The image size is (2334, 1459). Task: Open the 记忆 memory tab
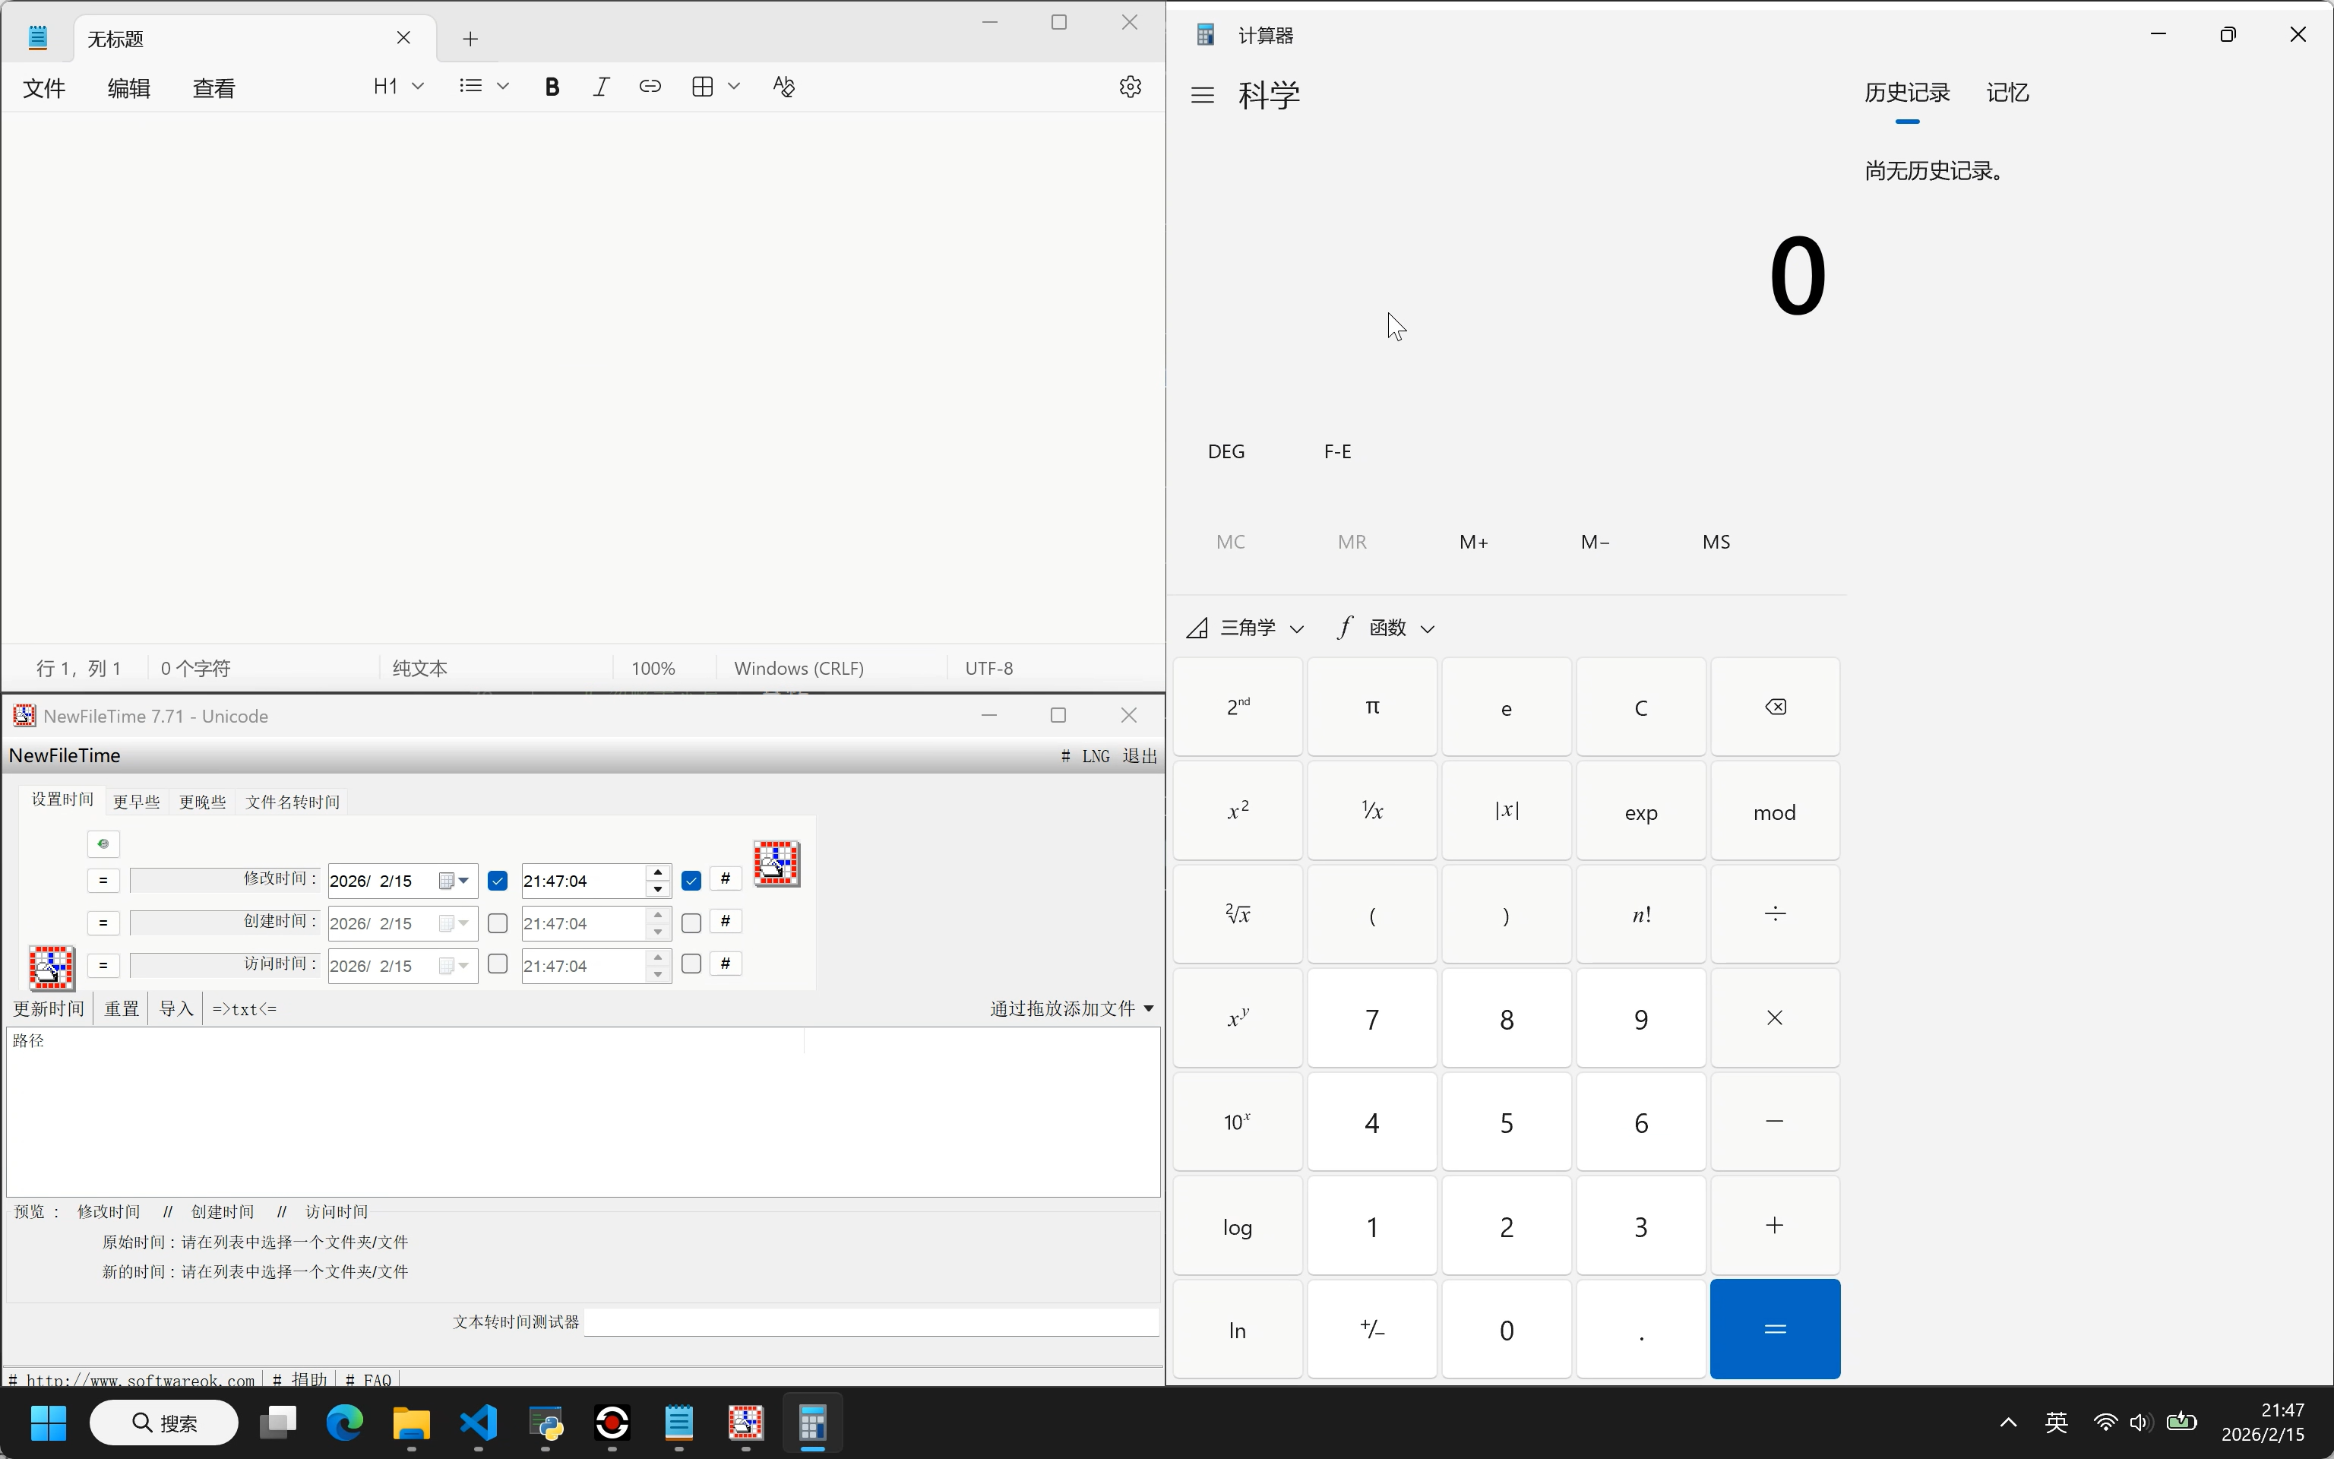click(2006, 93)
